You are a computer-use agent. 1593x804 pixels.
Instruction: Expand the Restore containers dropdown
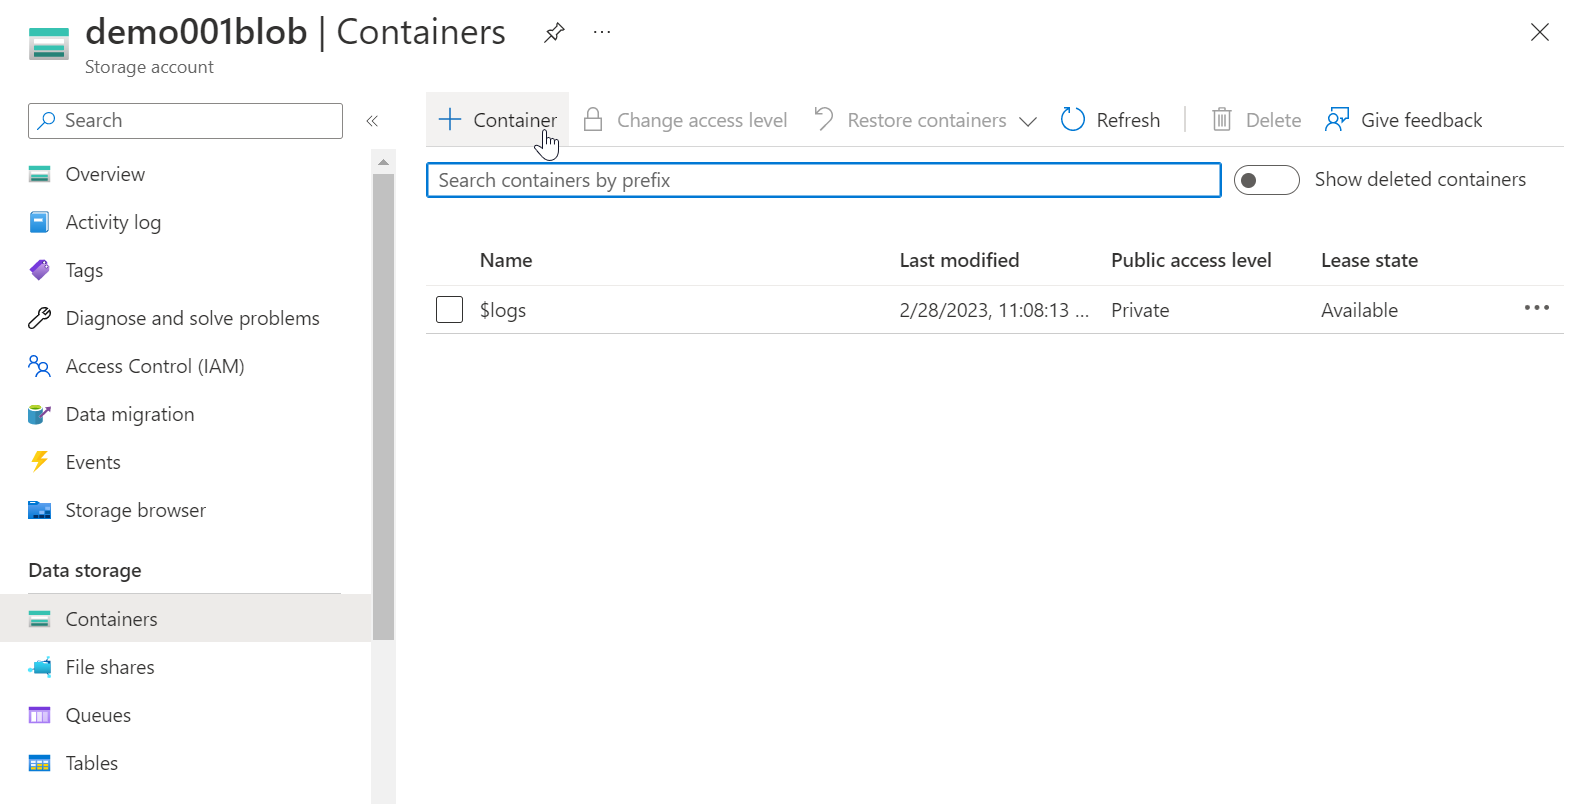[1027, 121]
